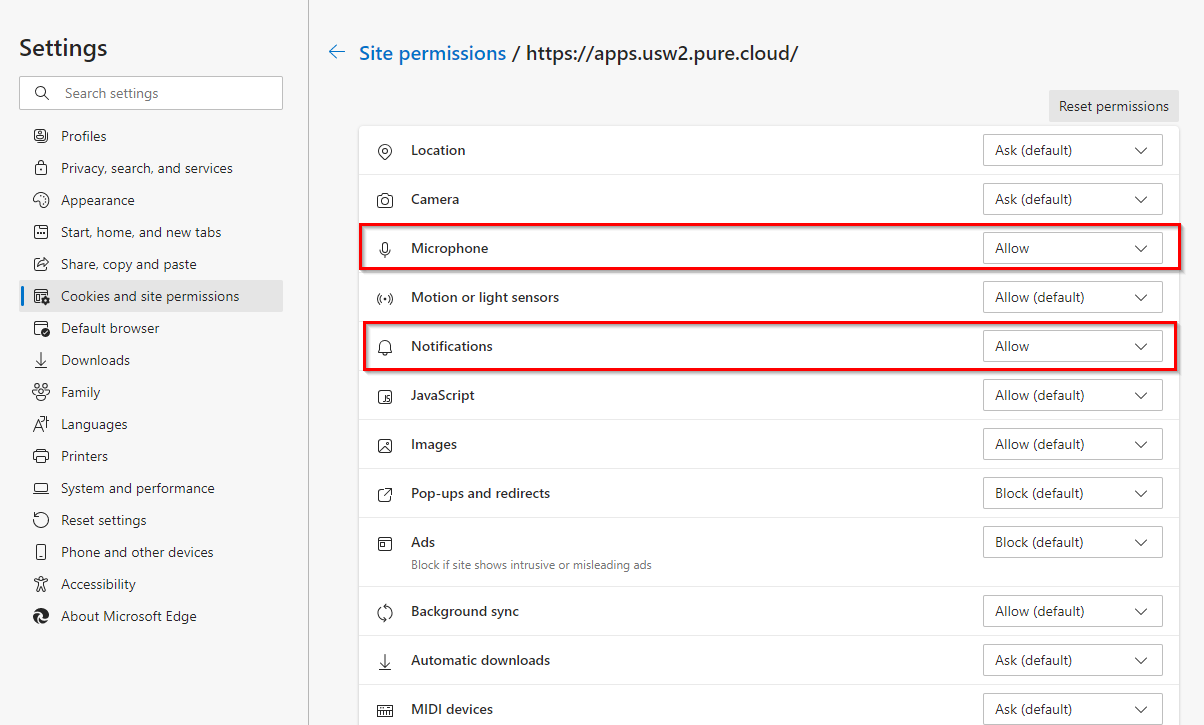Open the Microphone permission dropdown
Viewport: 1204px width, 725px height.
point(1072,249)
